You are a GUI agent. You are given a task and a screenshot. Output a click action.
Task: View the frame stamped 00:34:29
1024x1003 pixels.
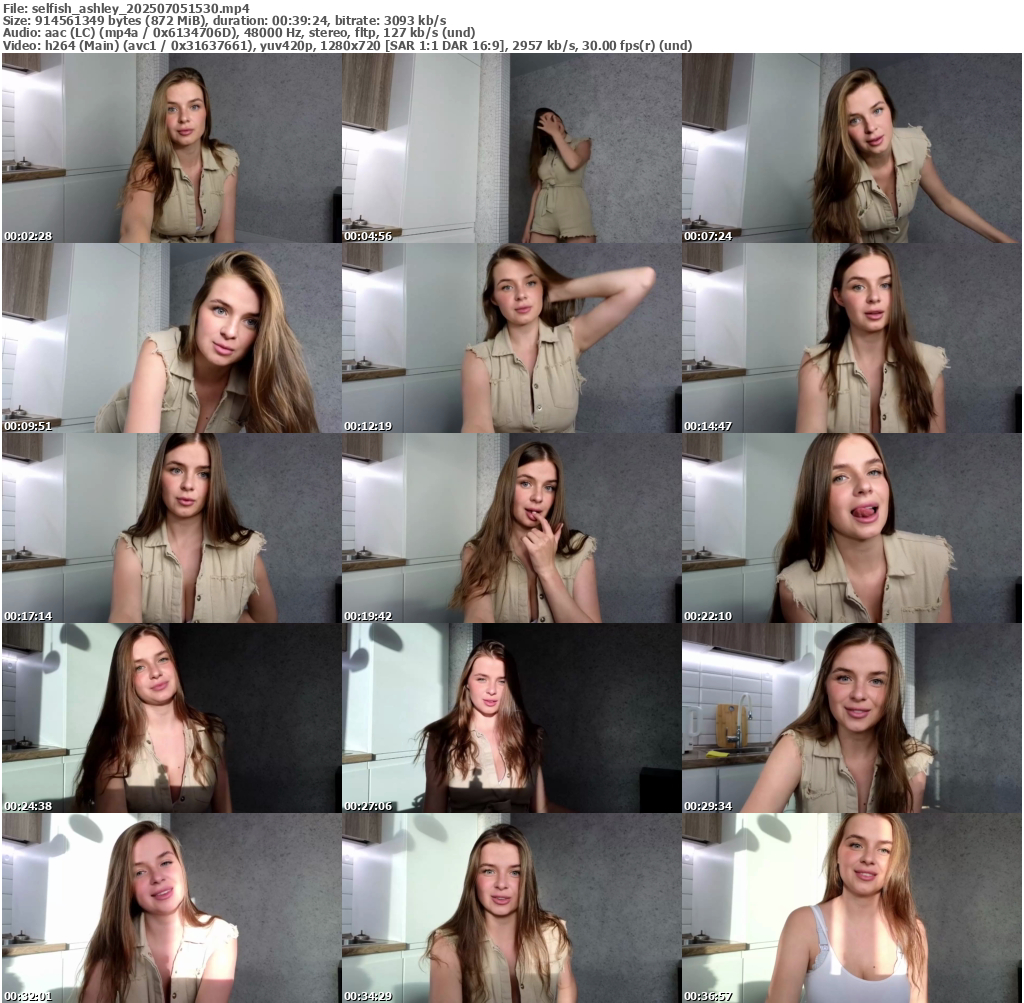tap(511, 908)
